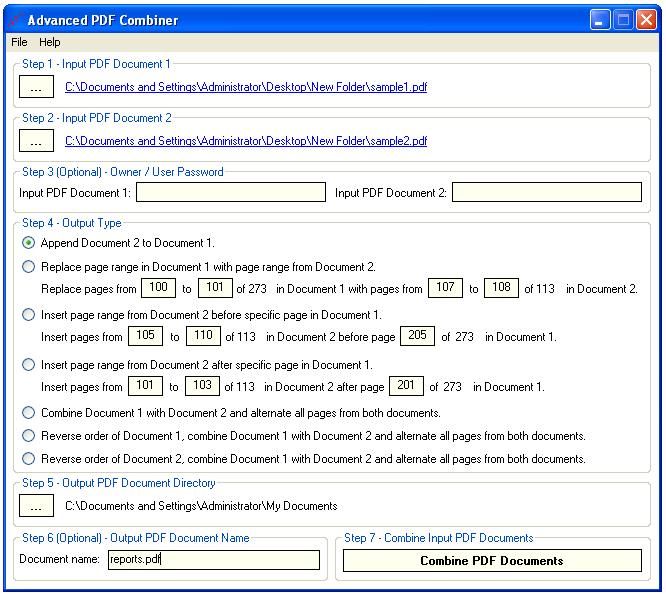Minimize the Advanced PDF Combiner window
The height and width of the screenshot is (596, 666).
pos(600,20)
